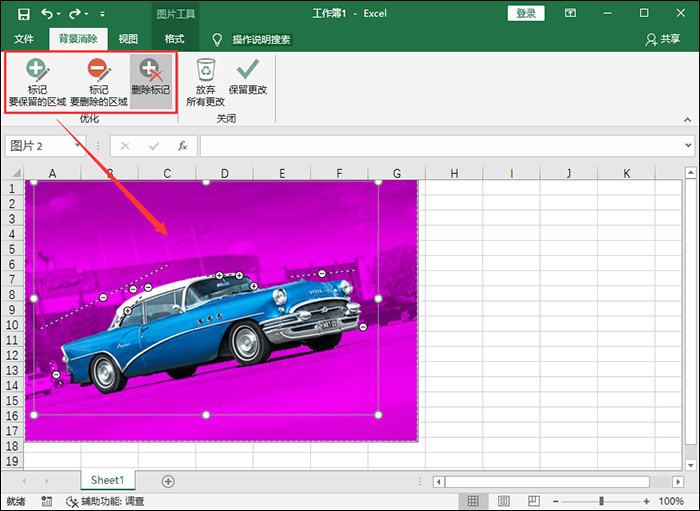Click the Sheet1 worksheet tab
Viewport: 700px width, 511px height.
coord(108,480)
